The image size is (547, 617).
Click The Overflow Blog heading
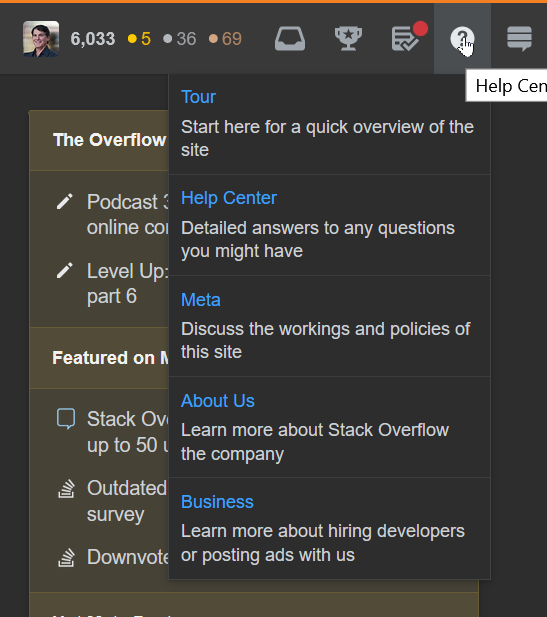point(109,140)
